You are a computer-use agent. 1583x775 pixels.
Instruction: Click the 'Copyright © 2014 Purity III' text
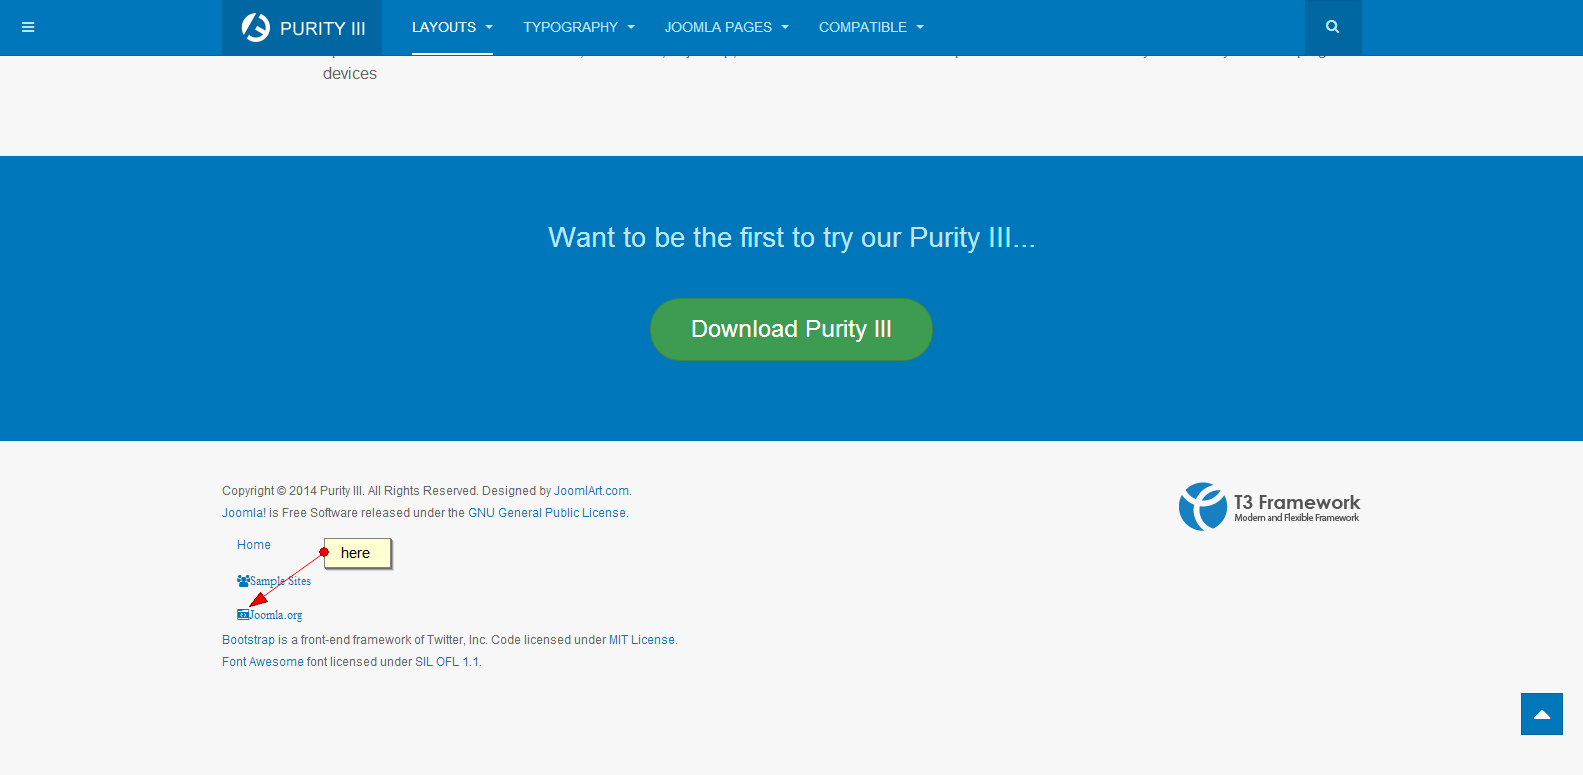point(293,491)
